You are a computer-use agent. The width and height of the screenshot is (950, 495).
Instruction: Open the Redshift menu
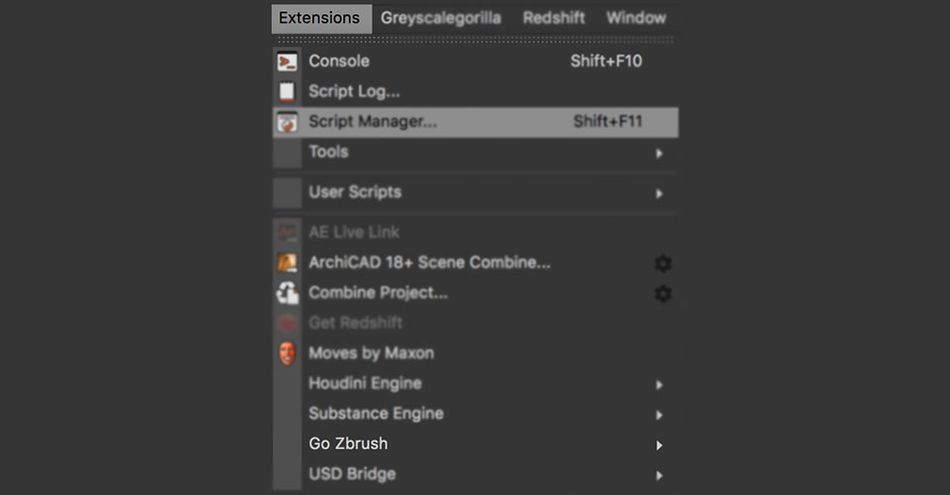(554, 18)
